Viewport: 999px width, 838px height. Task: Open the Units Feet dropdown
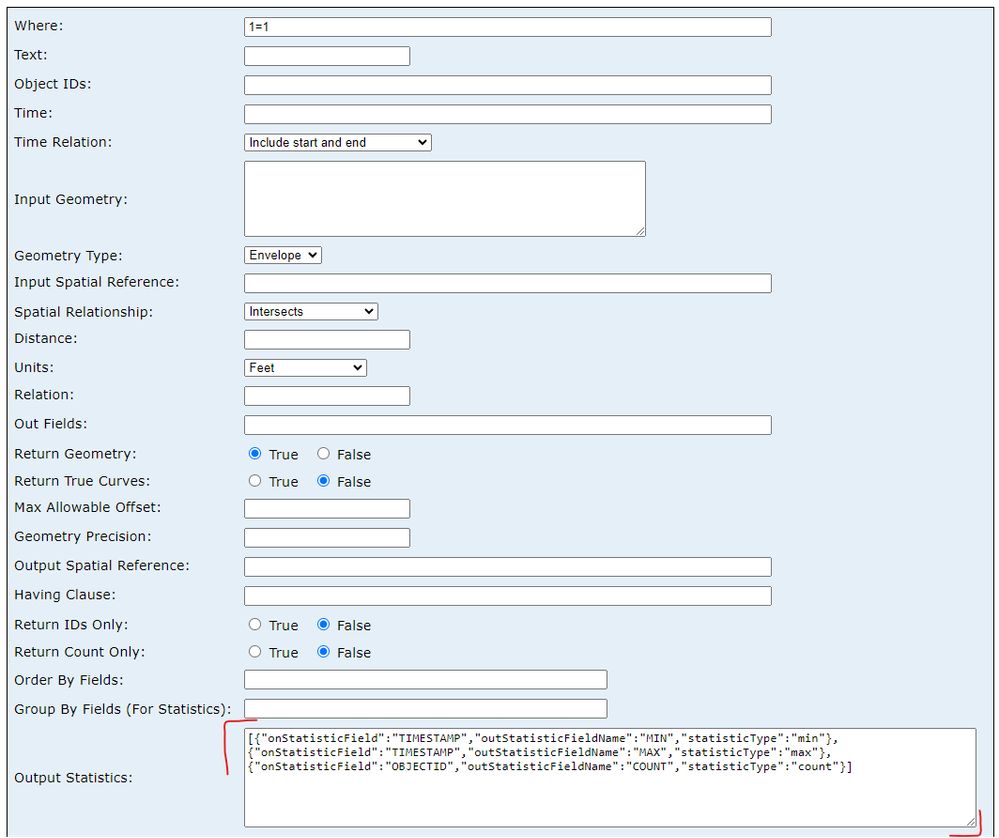[x=305, y=368]
